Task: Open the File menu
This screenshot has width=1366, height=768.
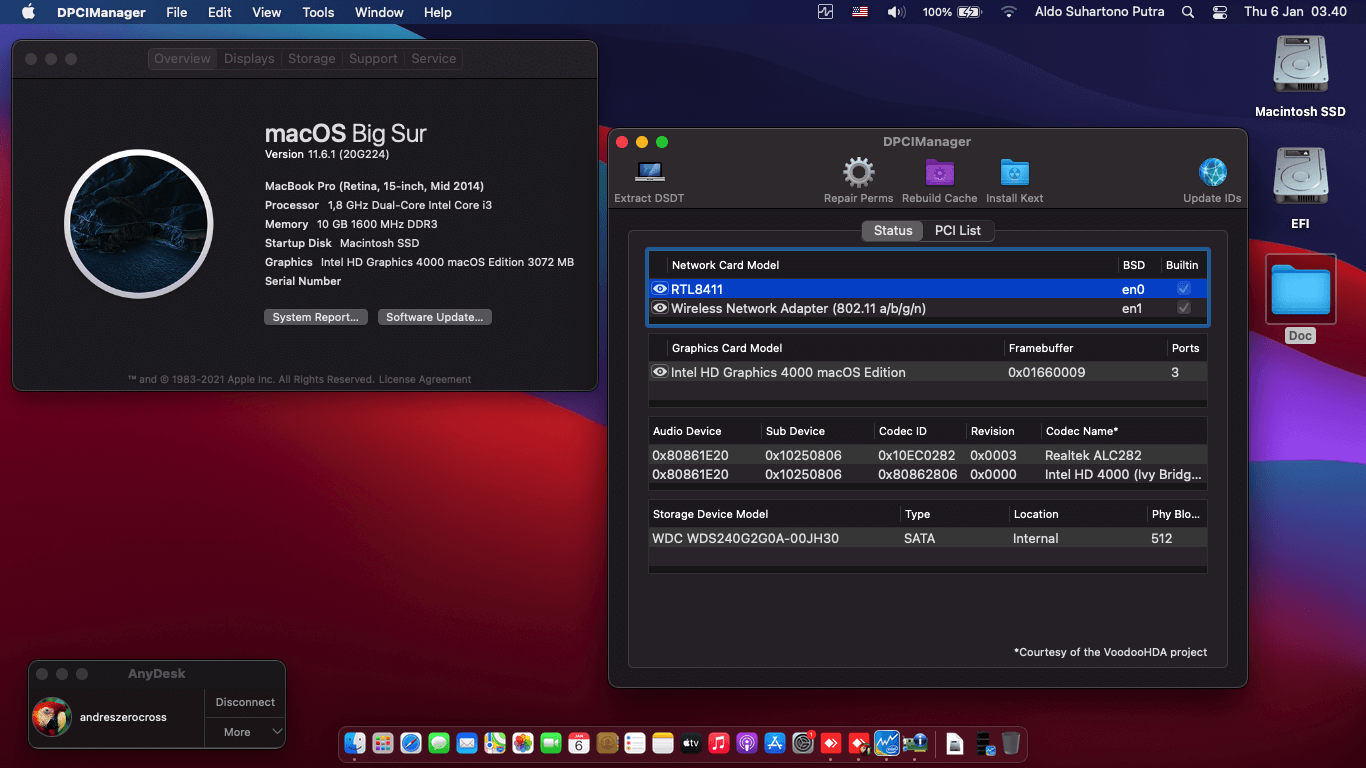Action: click(177, 12)
